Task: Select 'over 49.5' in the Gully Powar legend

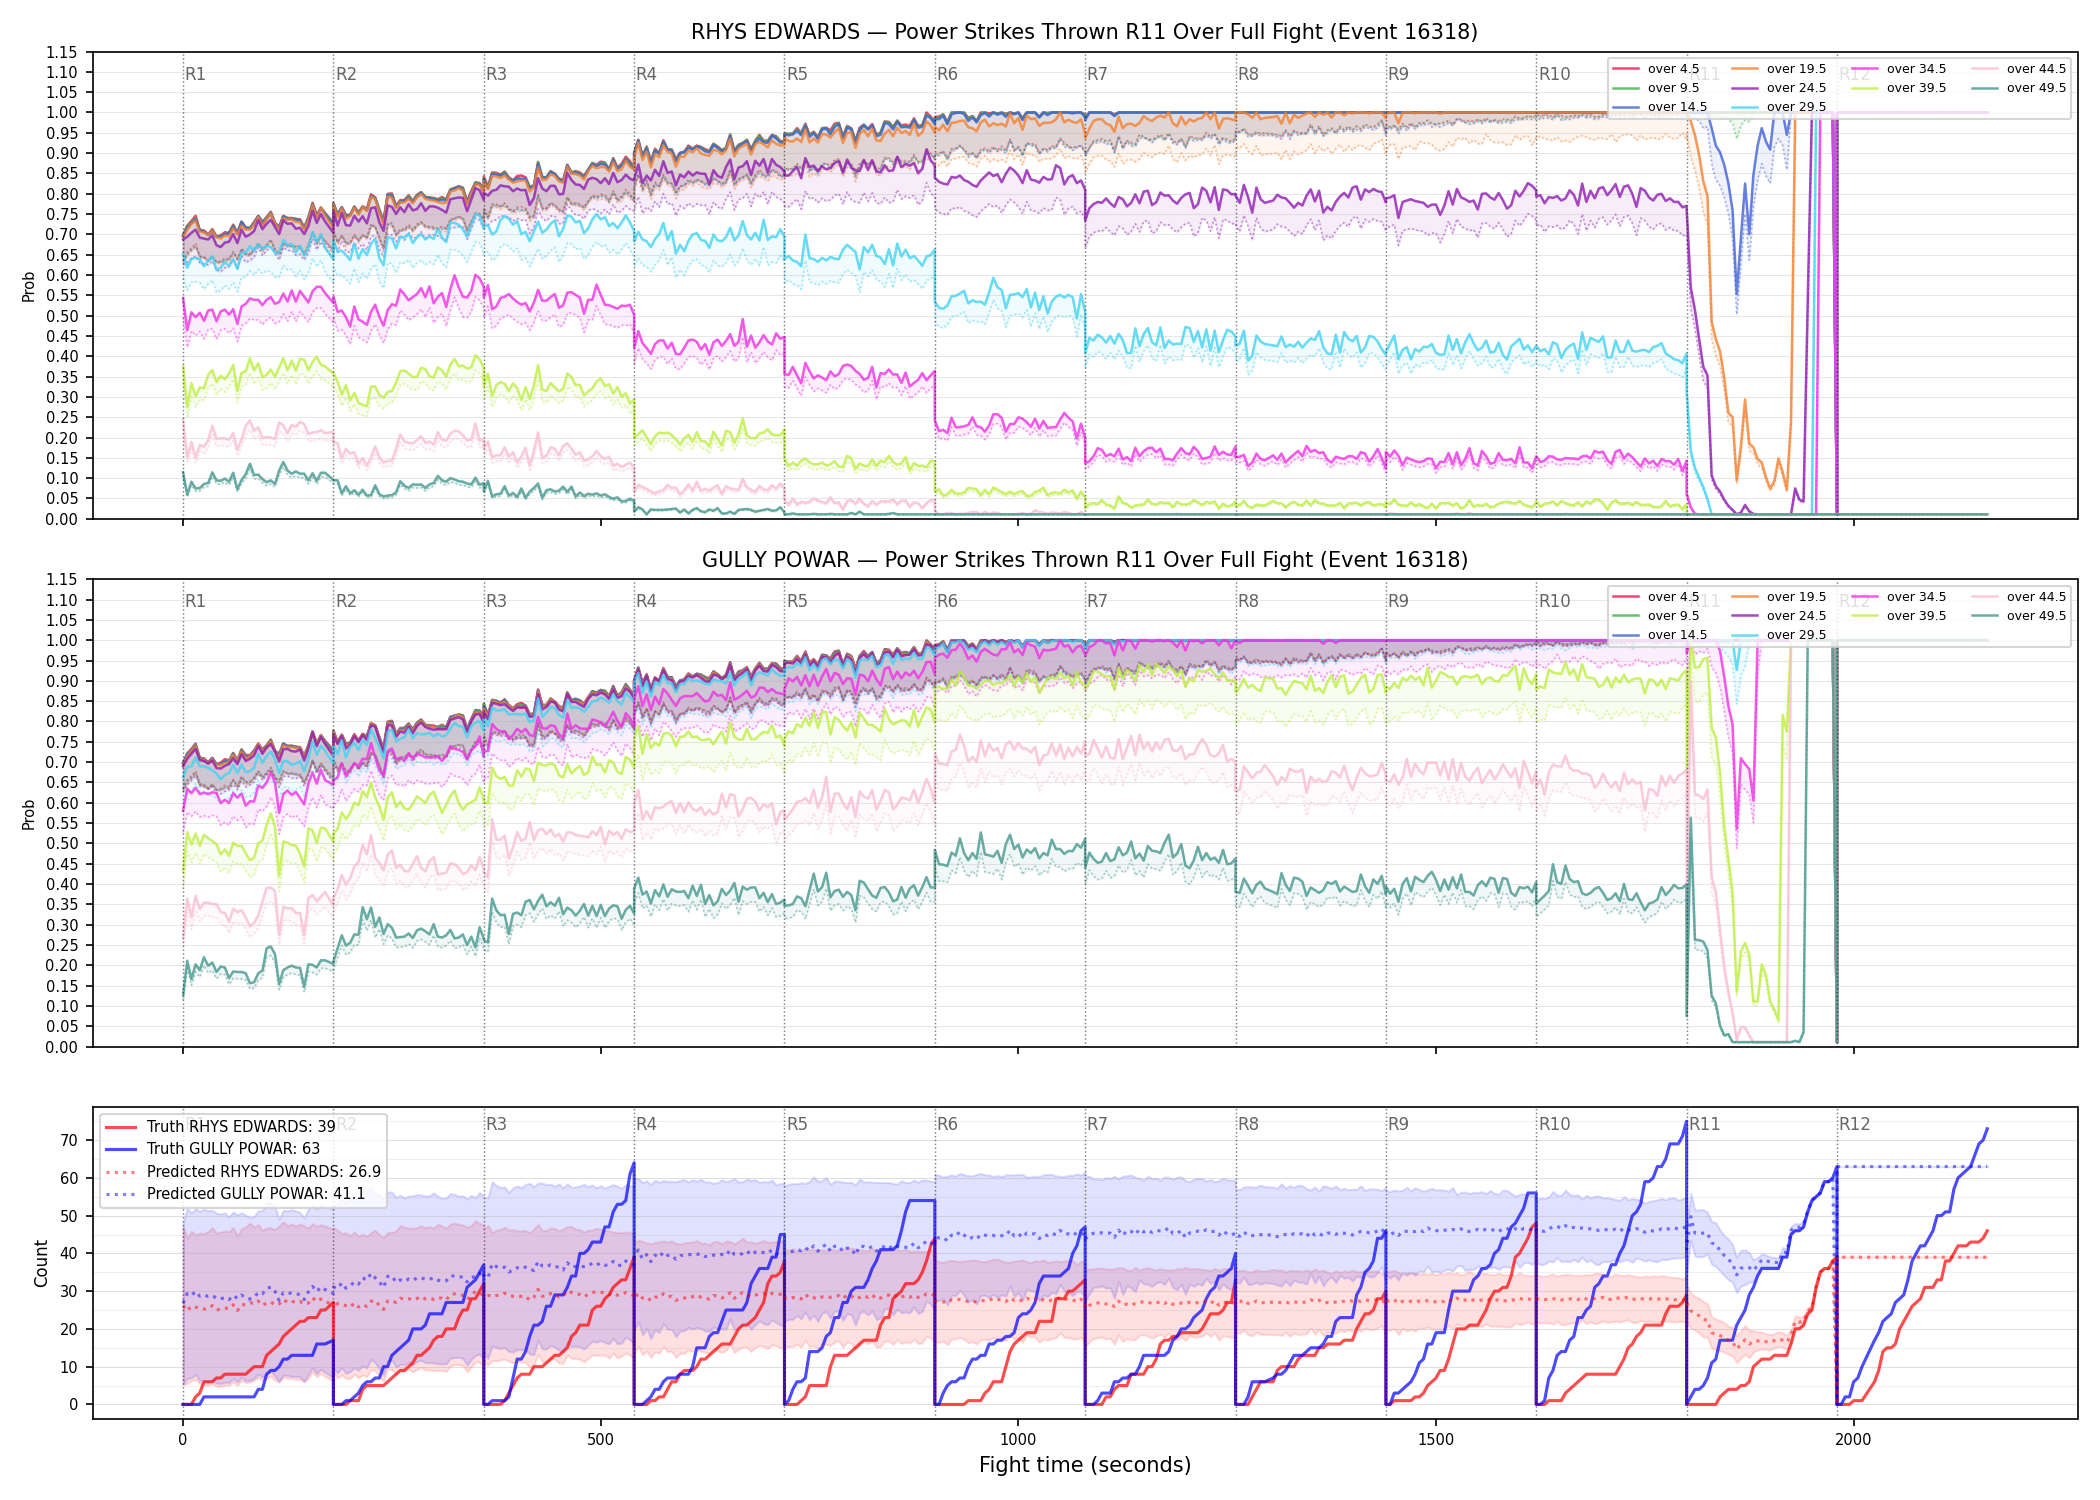Action: [x=2019, y=616]
